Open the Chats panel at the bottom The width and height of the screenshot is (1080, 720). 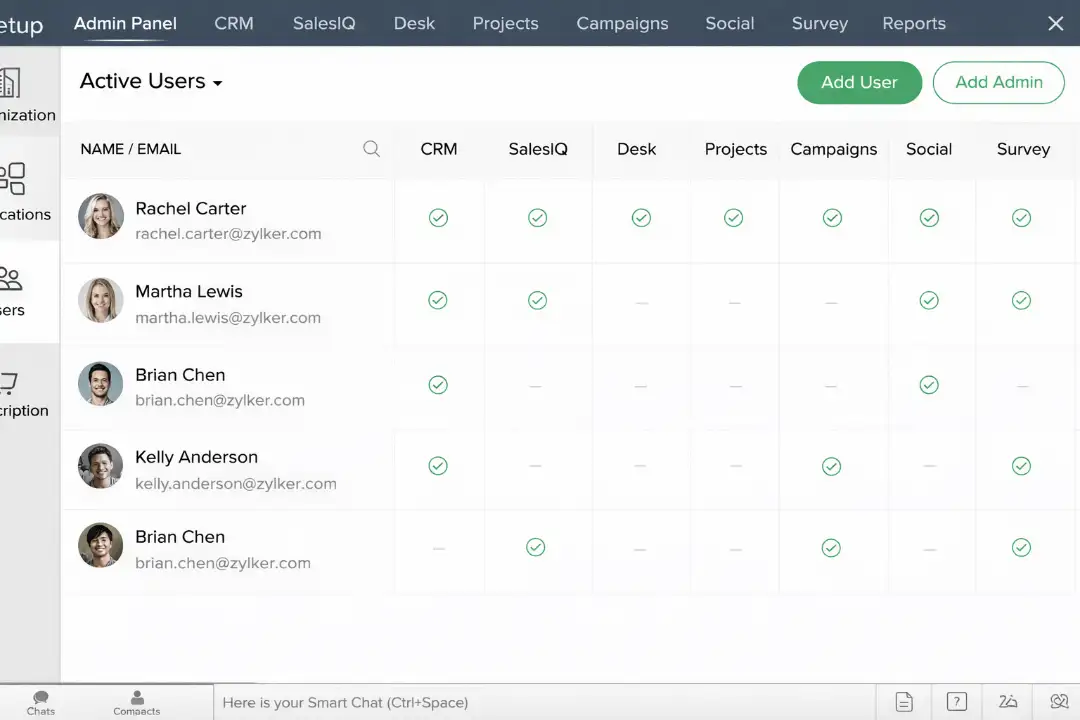point(40,700)
